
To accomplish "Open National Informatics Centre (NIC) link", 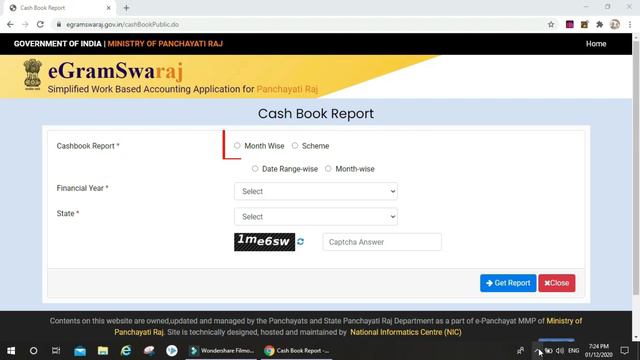I will pyautogui.click(x=406, y=332).
